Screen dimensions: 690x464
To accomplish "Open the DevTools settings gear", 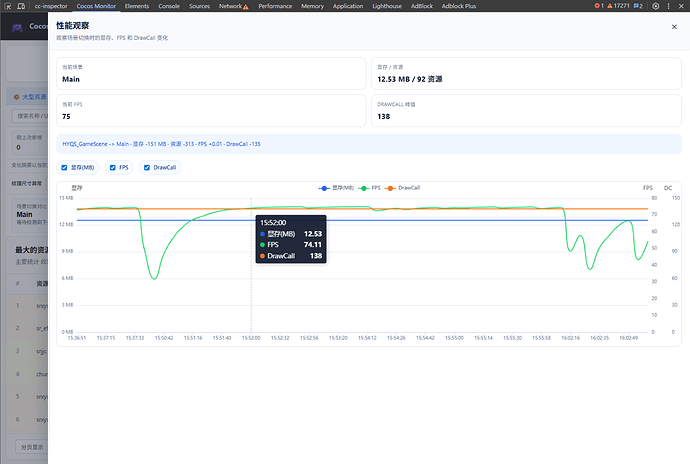I will 656,6.
